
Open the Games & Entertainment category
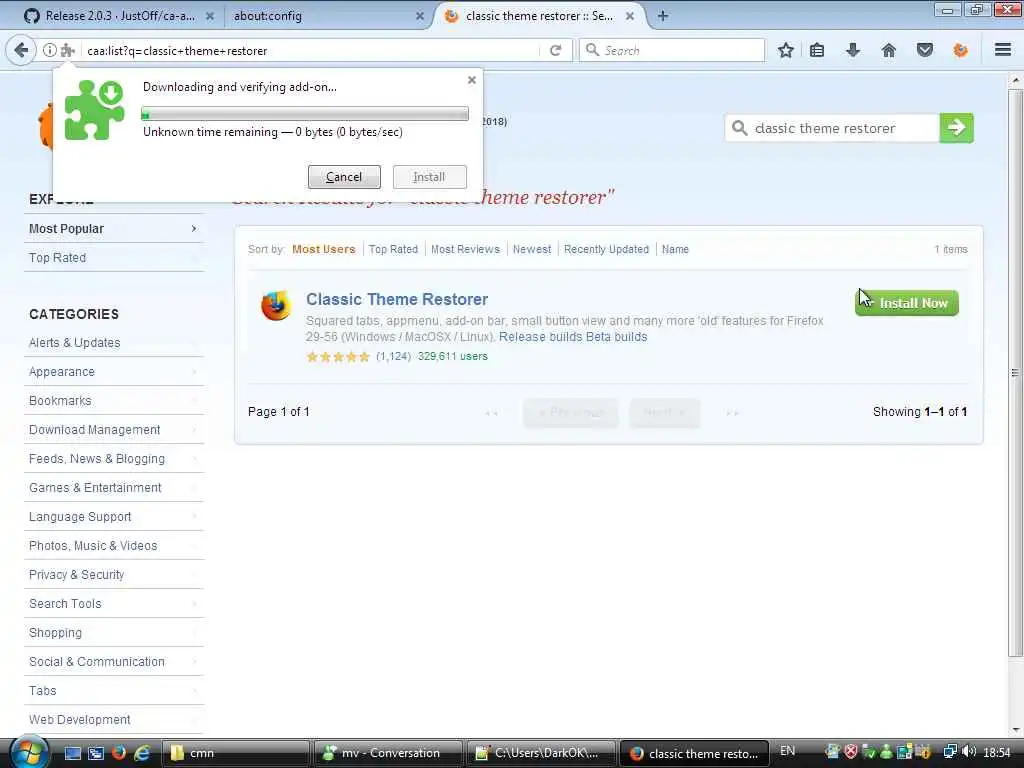(x=113, y=488)
